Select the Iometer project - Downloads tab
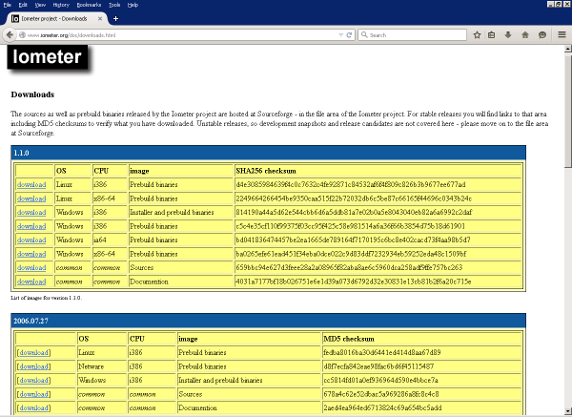This screenshot has height=417, width=572. click(55, 19)
